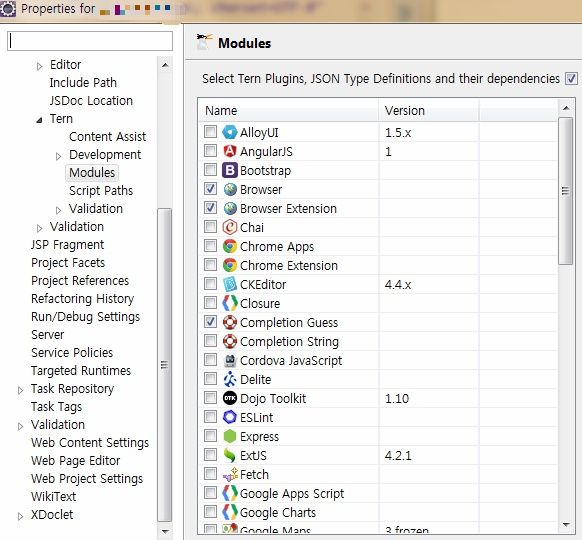Click the tree scrollbar up arrow
This screenshot has width=582, height=540.
point(165,65)
